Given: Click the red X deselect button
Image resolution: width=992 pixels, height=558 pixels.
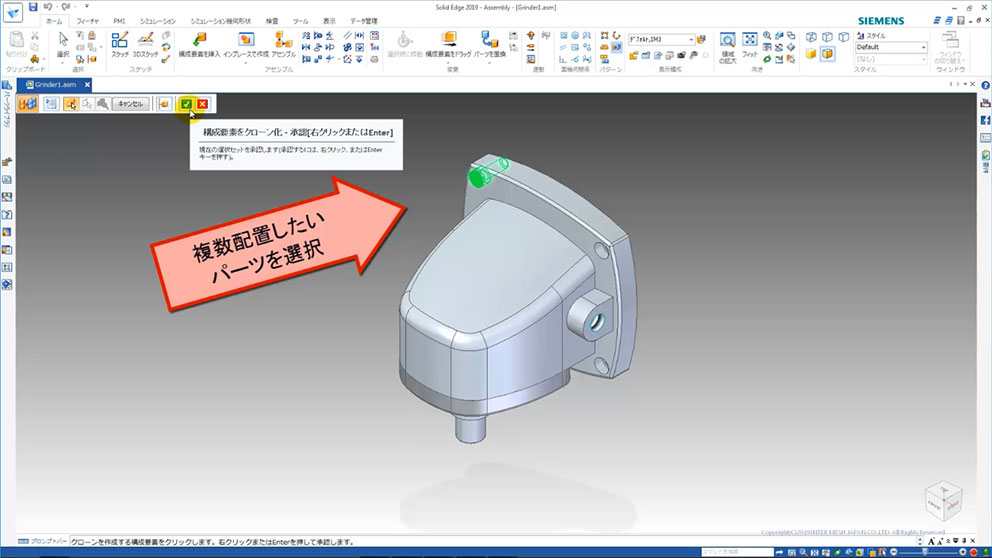Looking at the screenshot, I should point(203,104).
